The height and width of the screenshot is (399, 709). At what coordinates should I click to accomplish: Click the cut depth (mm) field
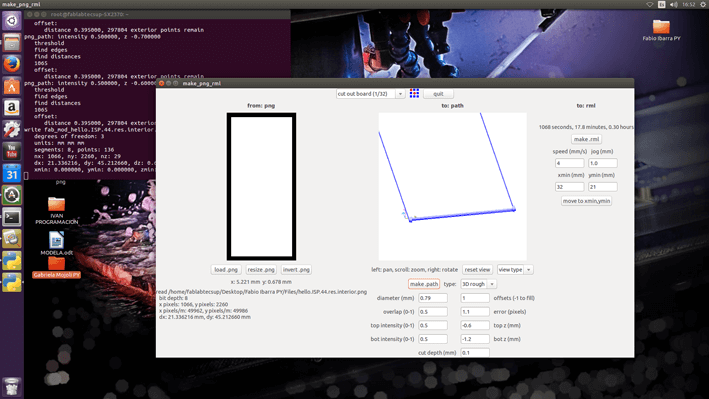coord(475,352)
